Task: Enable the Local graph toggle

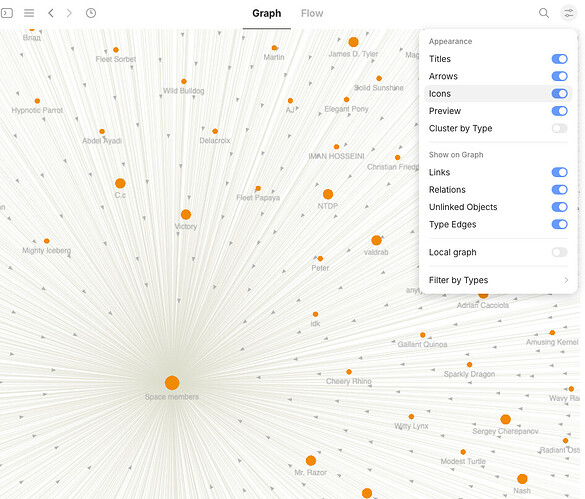Action: click(559, 252)
